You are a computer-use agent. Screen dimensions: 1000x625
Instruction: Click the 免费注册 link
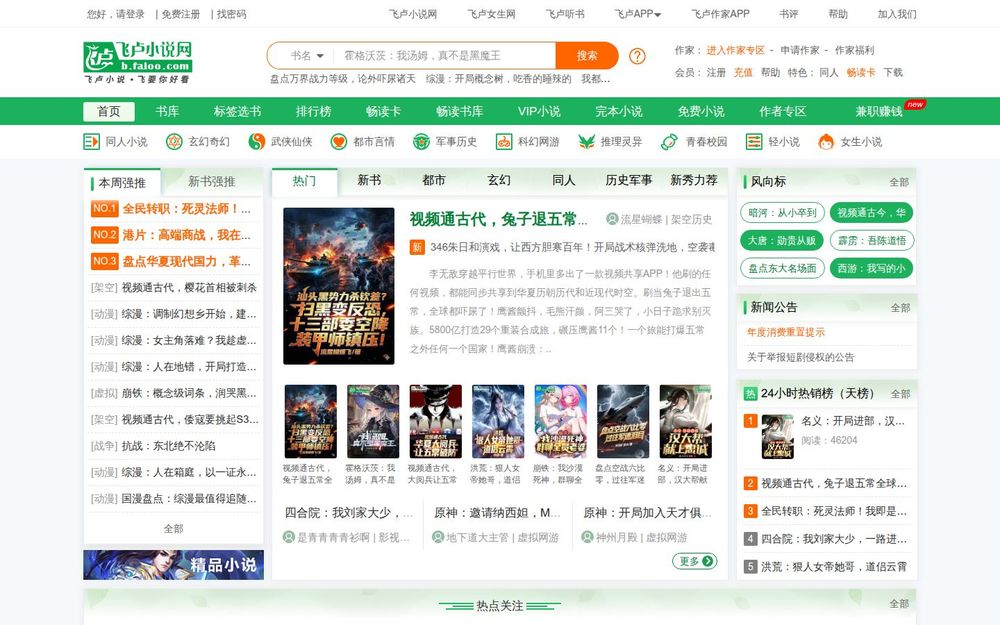180,14
